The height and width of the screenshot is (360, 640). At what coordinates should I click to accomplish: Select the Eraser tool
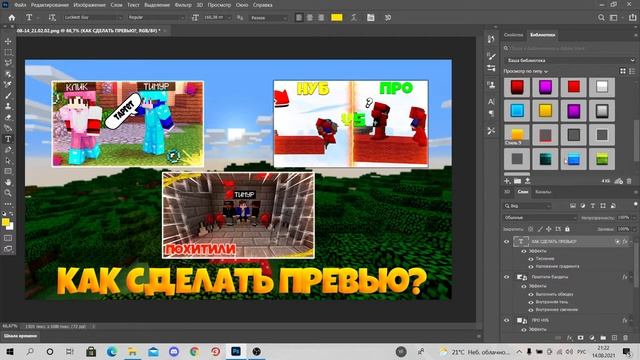click(8, 118)
